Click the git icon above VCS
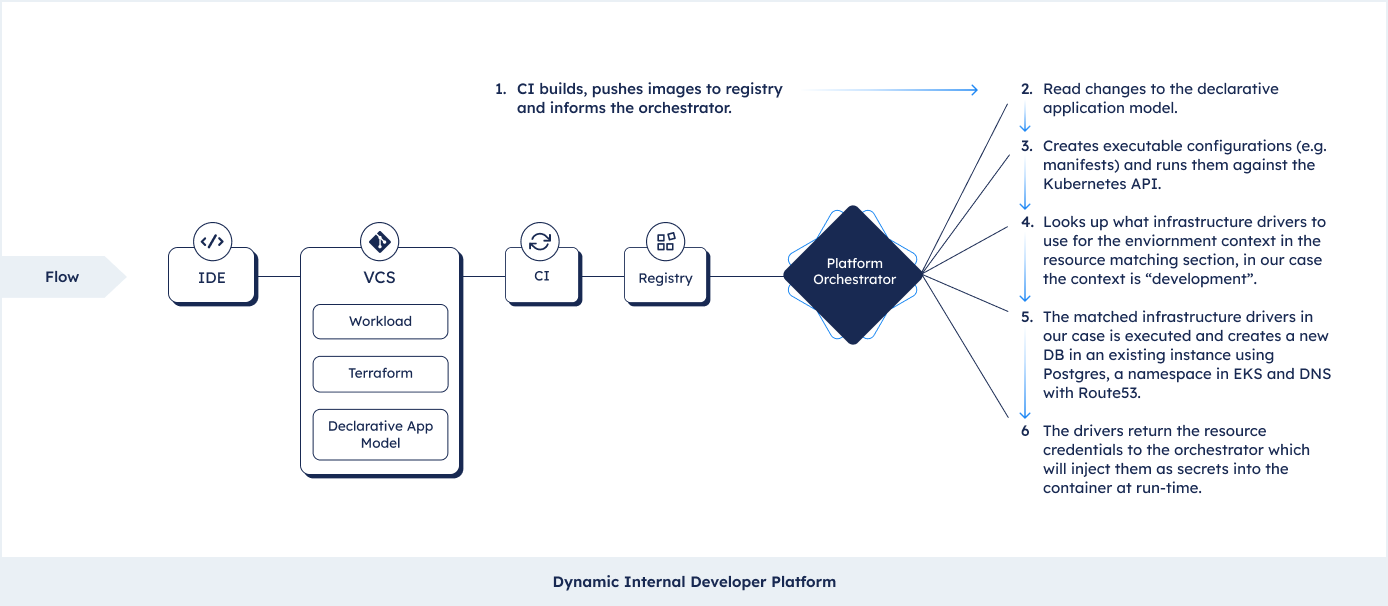 tap(380, 241)
